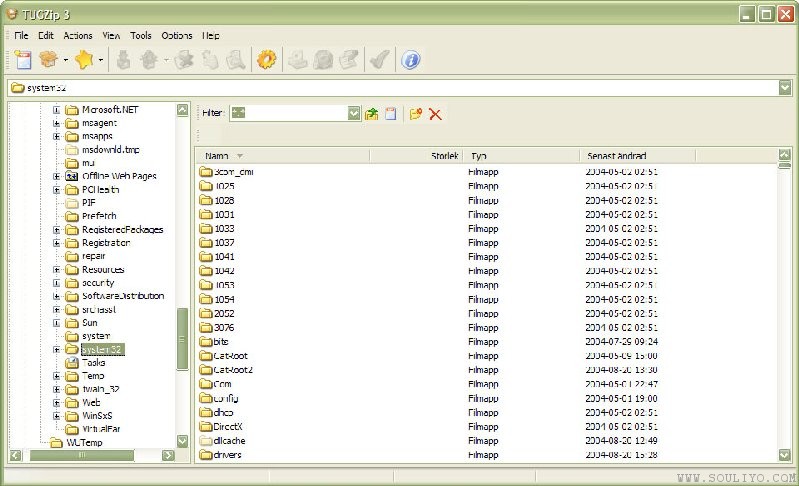Click the open archive box icon
The height and width of the screenshot is (486, 799).
(47, 60)
